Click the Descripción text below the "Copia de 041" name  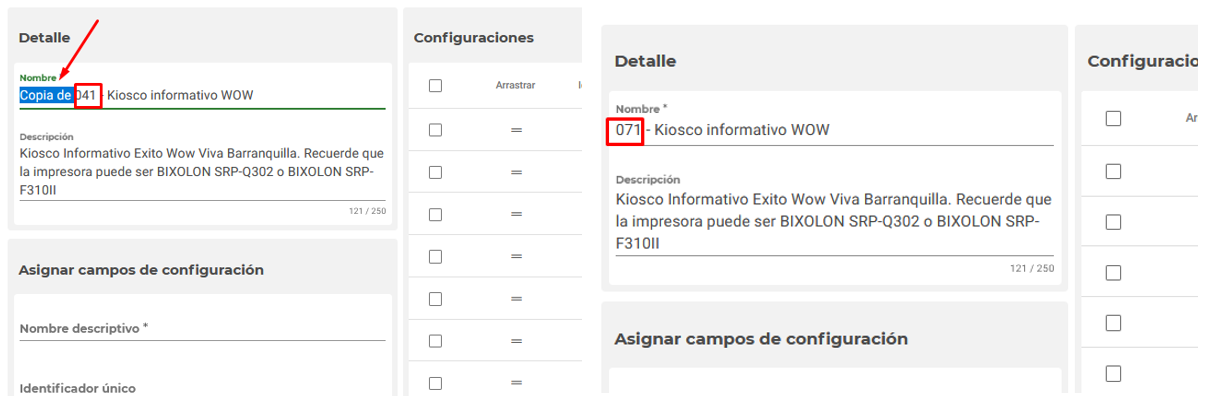201,171
